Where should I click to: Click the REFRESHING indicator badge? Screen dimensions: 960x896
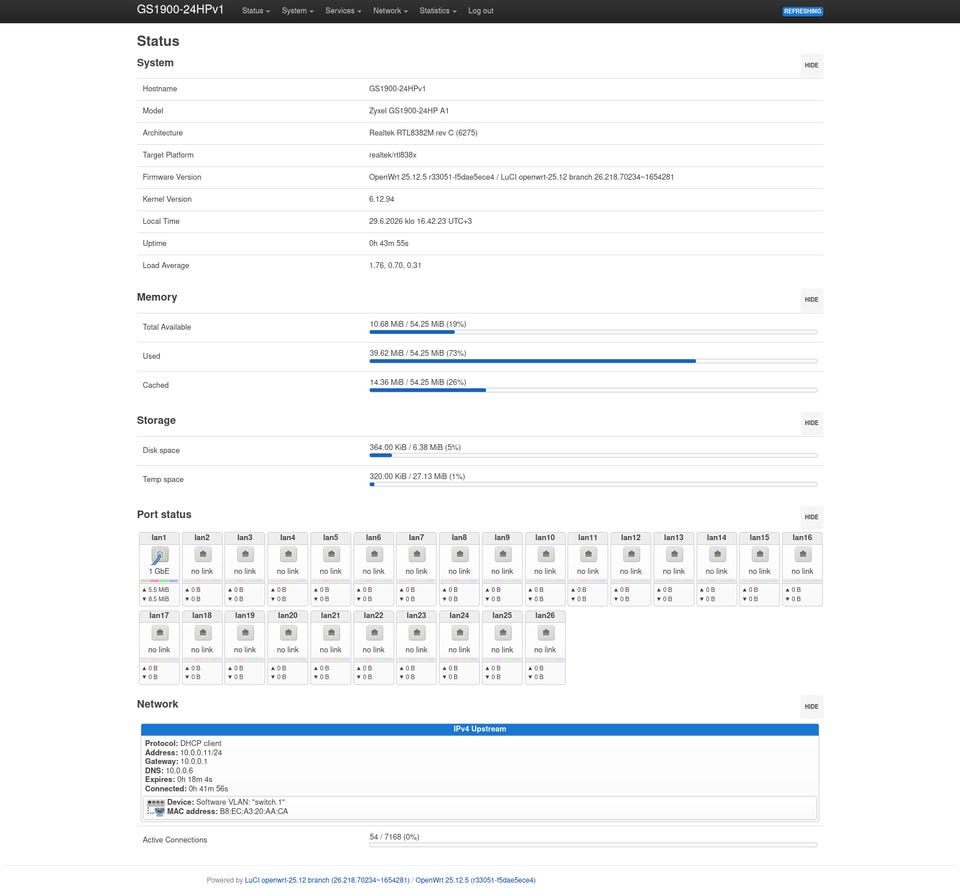(x=803, y=11)
